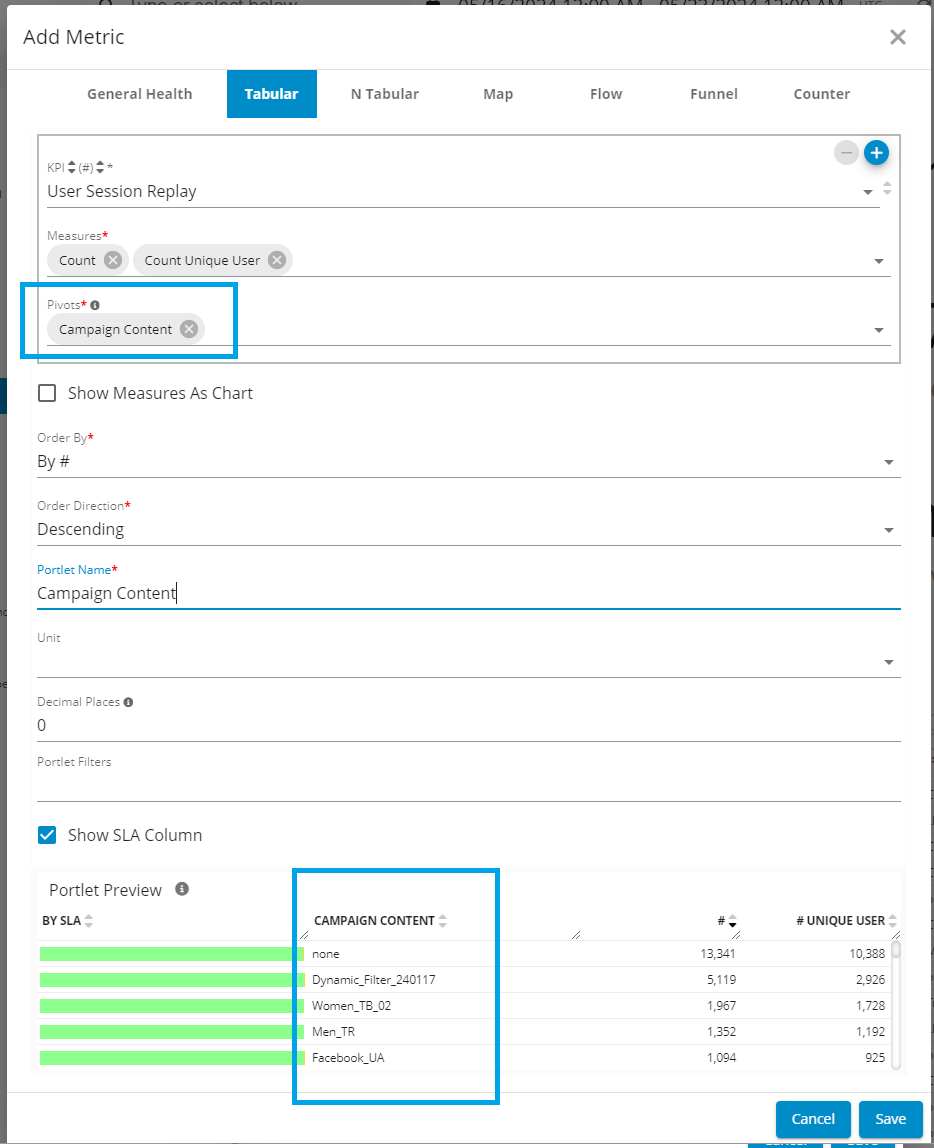Click the Decimal Places info icon
Viewport: 934px width, 1148px height.
[128, 702]
